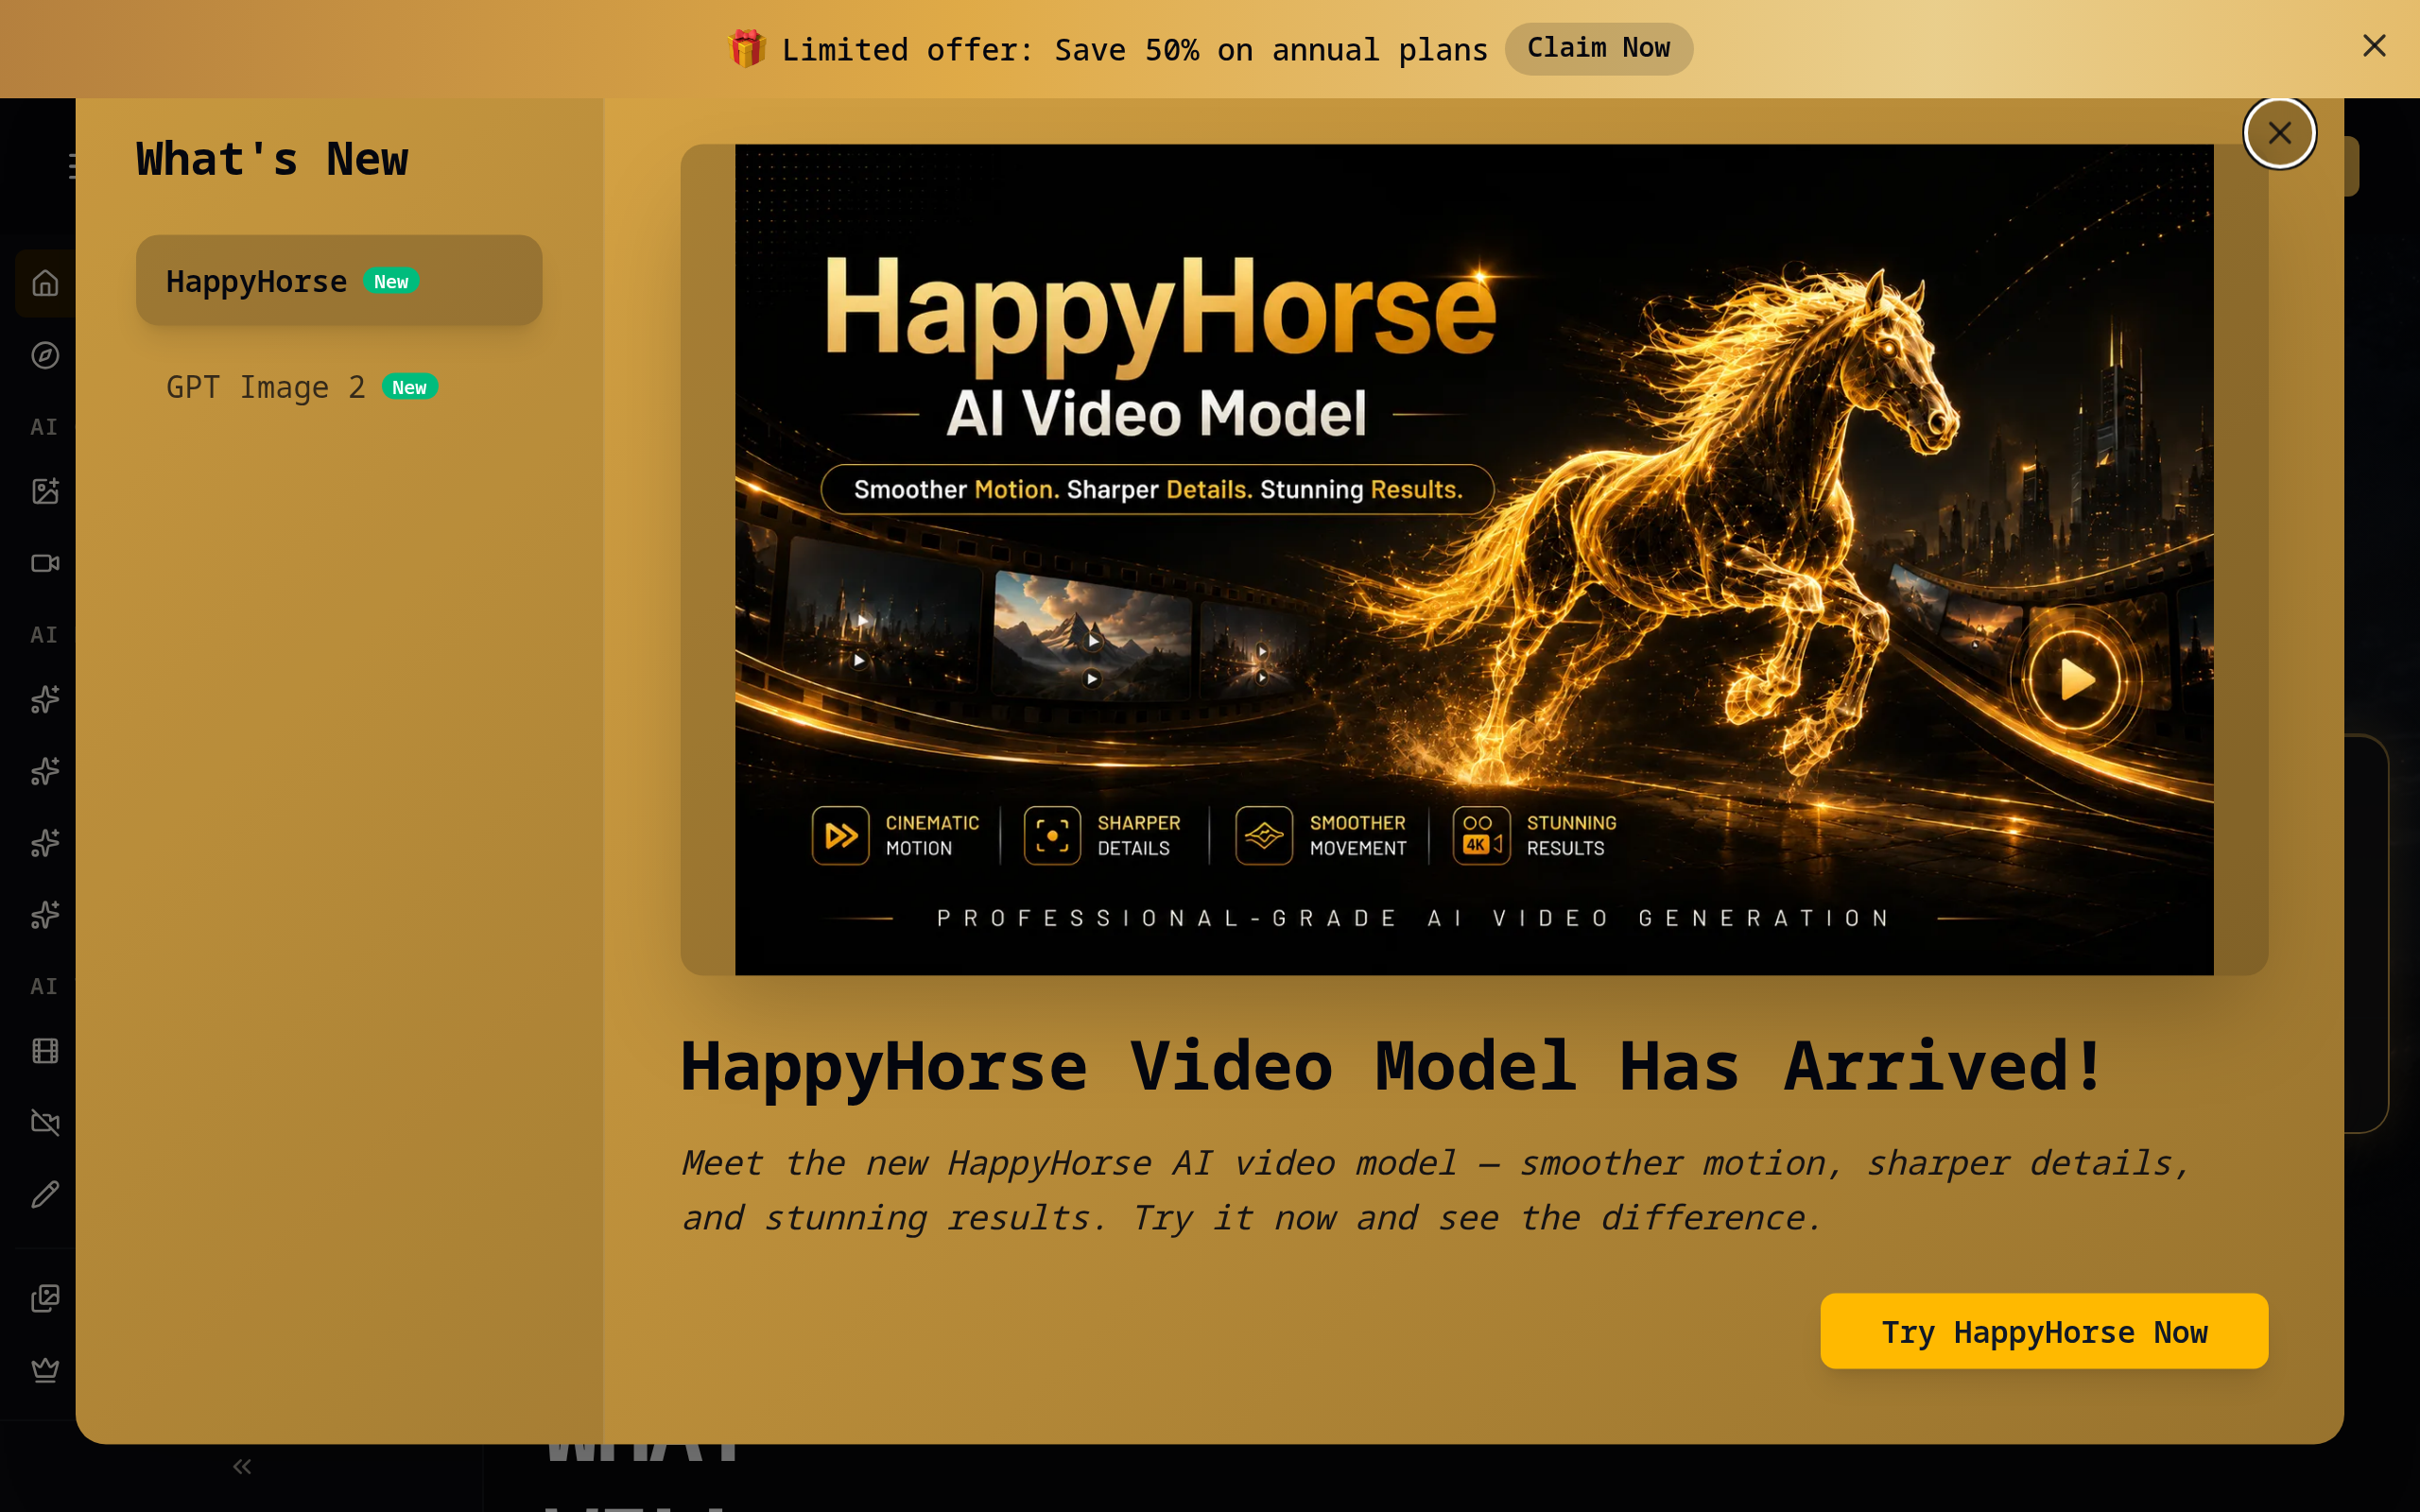
Task: Open the Home icon in the sidebar
Action: (45, 283)
